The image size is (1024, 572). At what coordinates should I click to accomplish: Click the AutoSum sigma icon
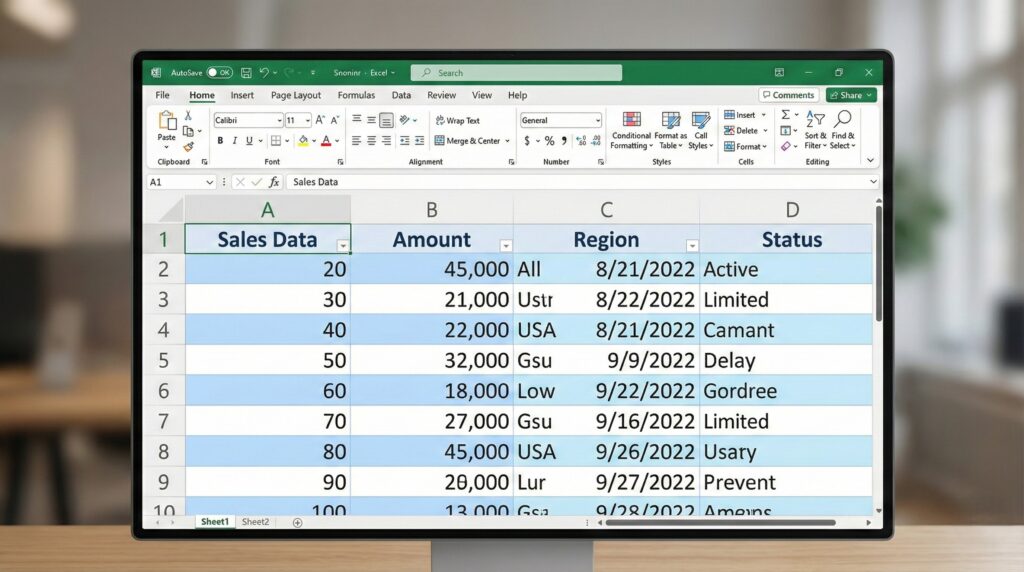coord(786,115)
